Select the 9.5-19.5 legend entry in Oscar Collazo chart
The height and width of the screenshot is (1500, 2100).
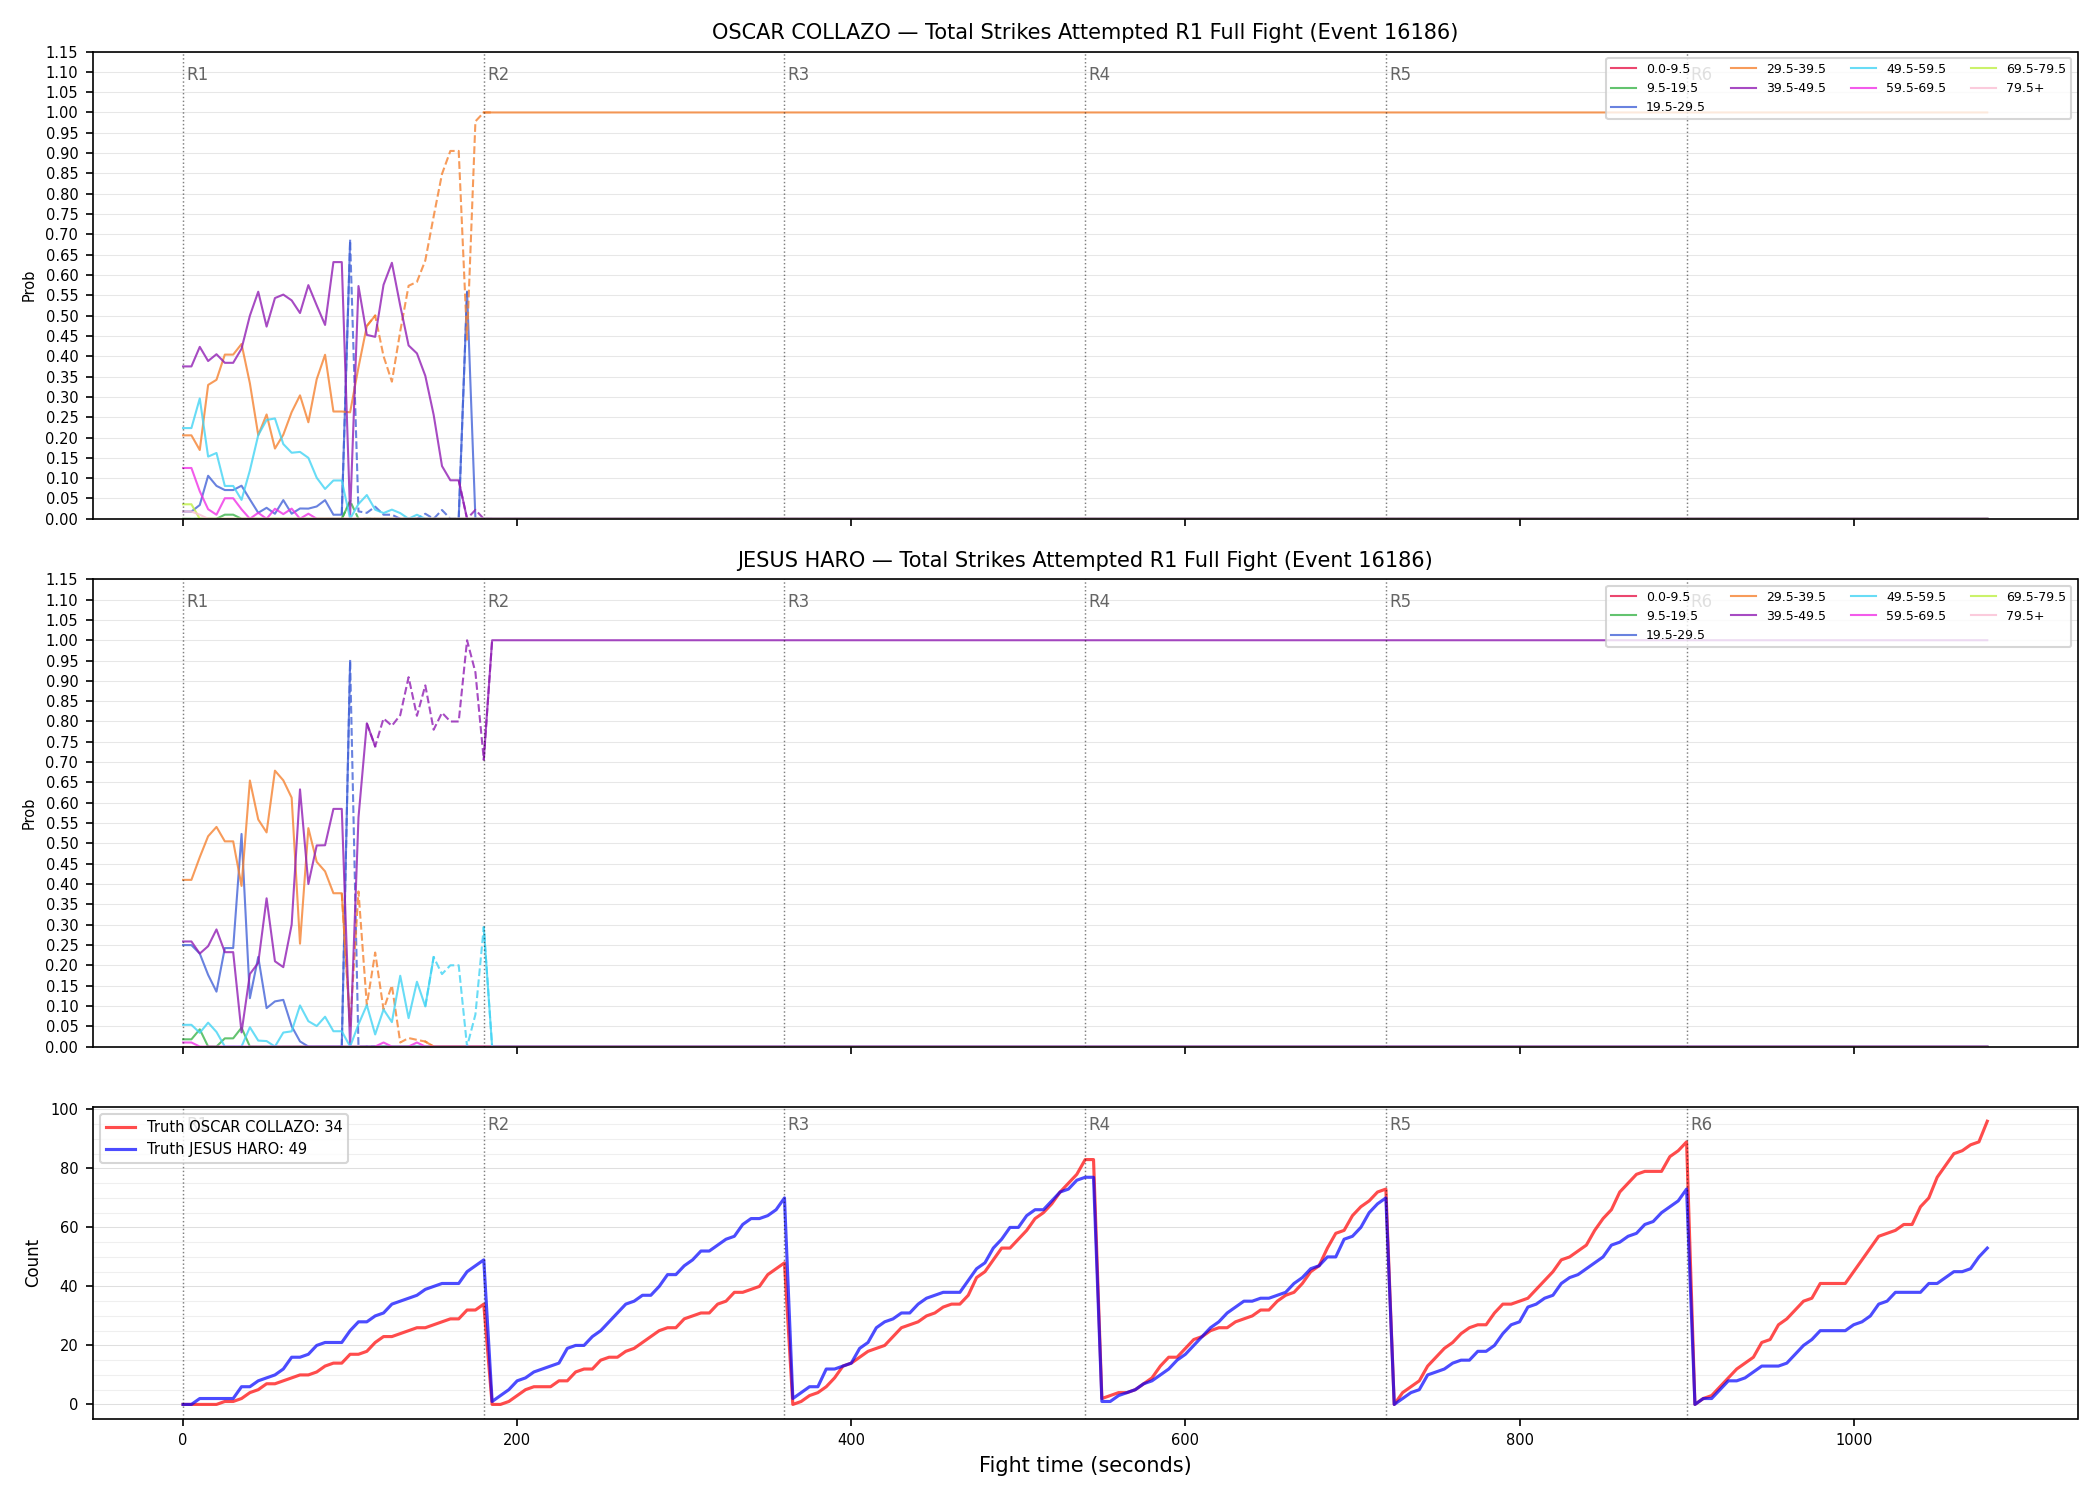coord(1654,88)
